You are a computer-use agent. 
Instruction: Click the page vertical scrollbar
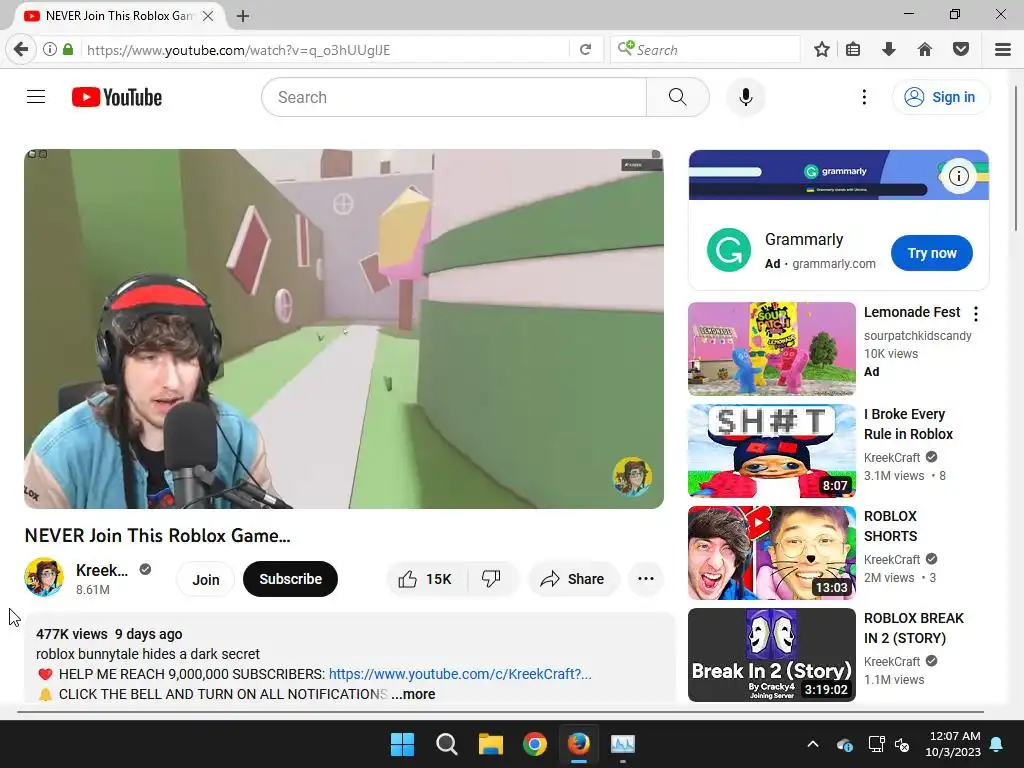(1016, 157)
